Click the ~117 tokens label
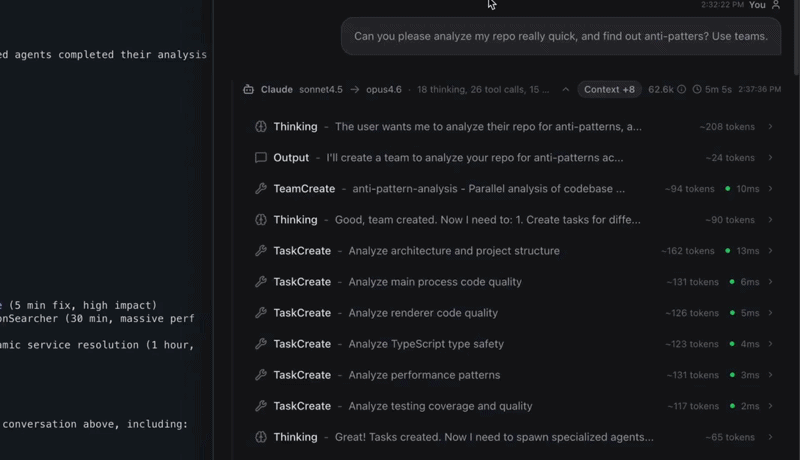 (x=693, y=406)
